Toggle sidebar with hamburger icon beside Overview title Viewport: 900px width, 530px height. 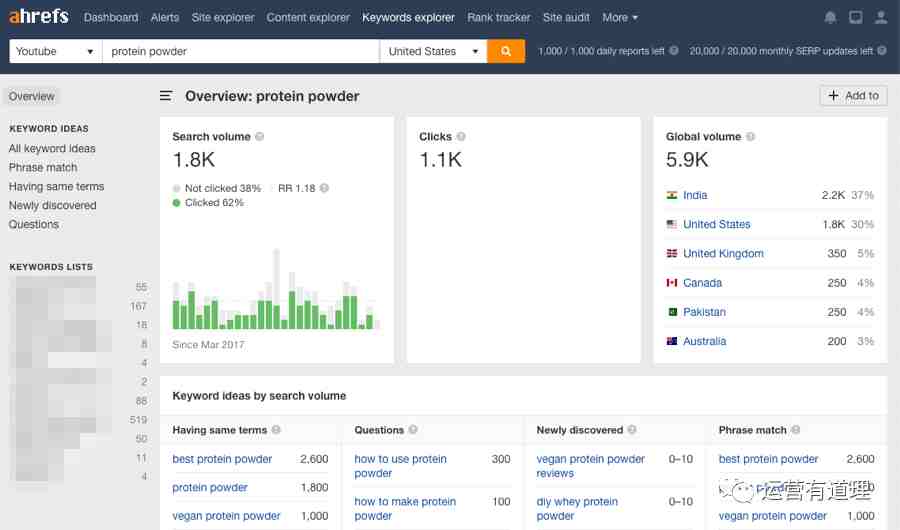[166, 96]
